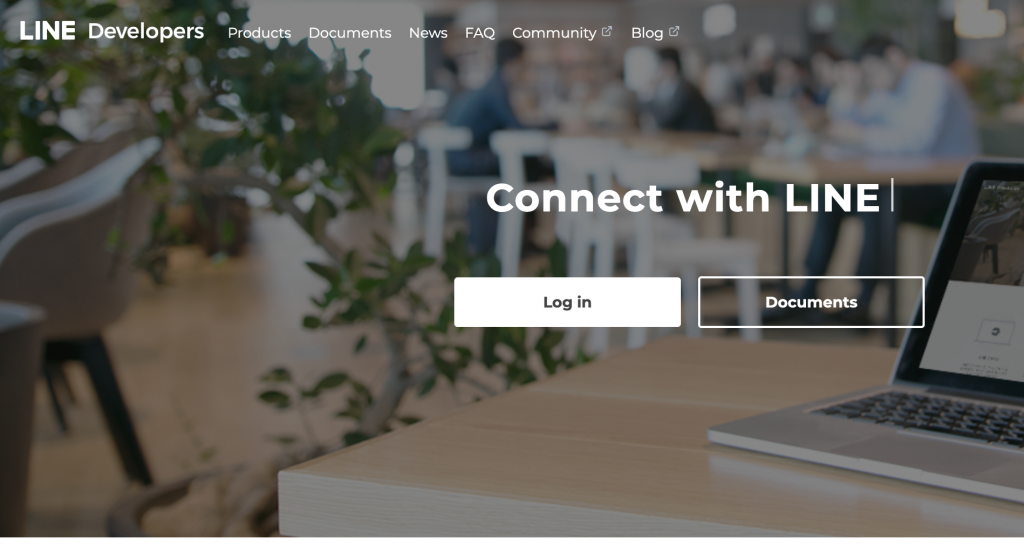Click the external-link icon beside Blog

click(674, 31)
